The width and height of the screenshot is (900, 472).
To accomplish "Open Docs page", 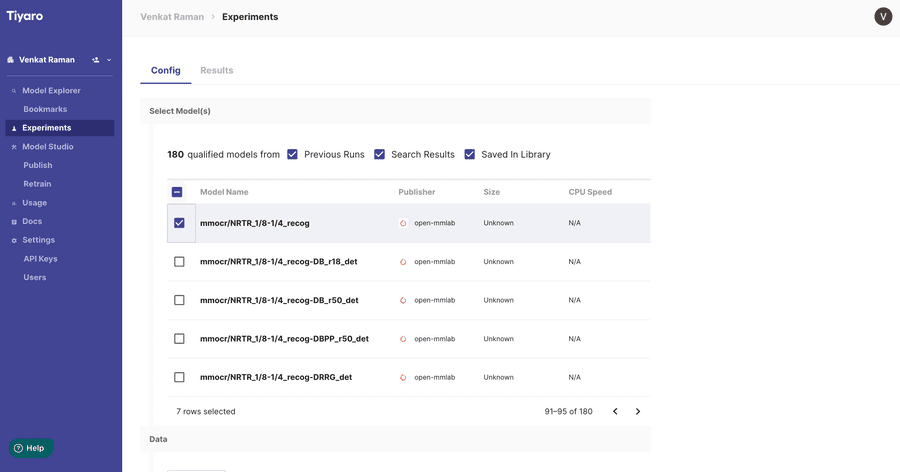I will coord(32,222).
